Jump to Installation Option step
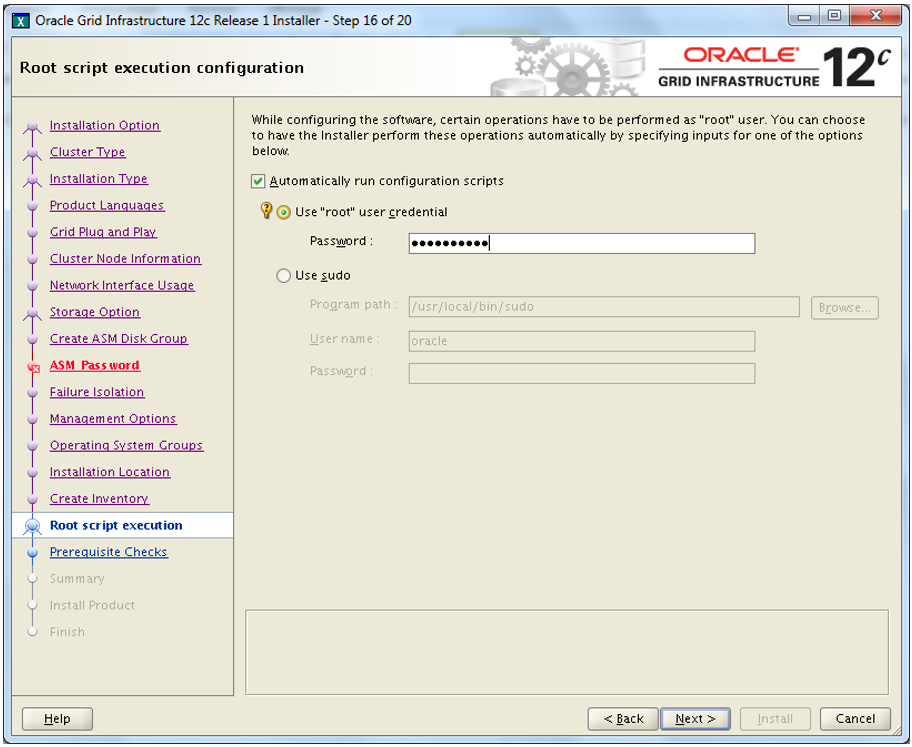 tap(105, 126)
